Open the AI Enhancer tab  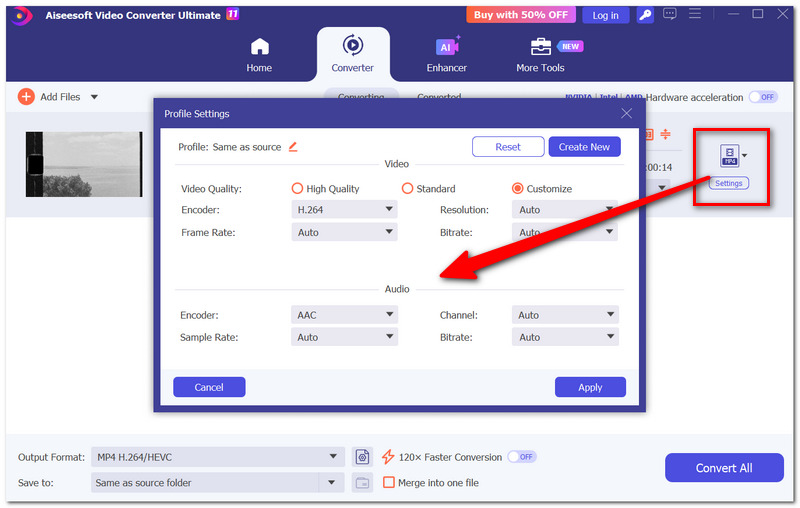click(x=446, y=55)
